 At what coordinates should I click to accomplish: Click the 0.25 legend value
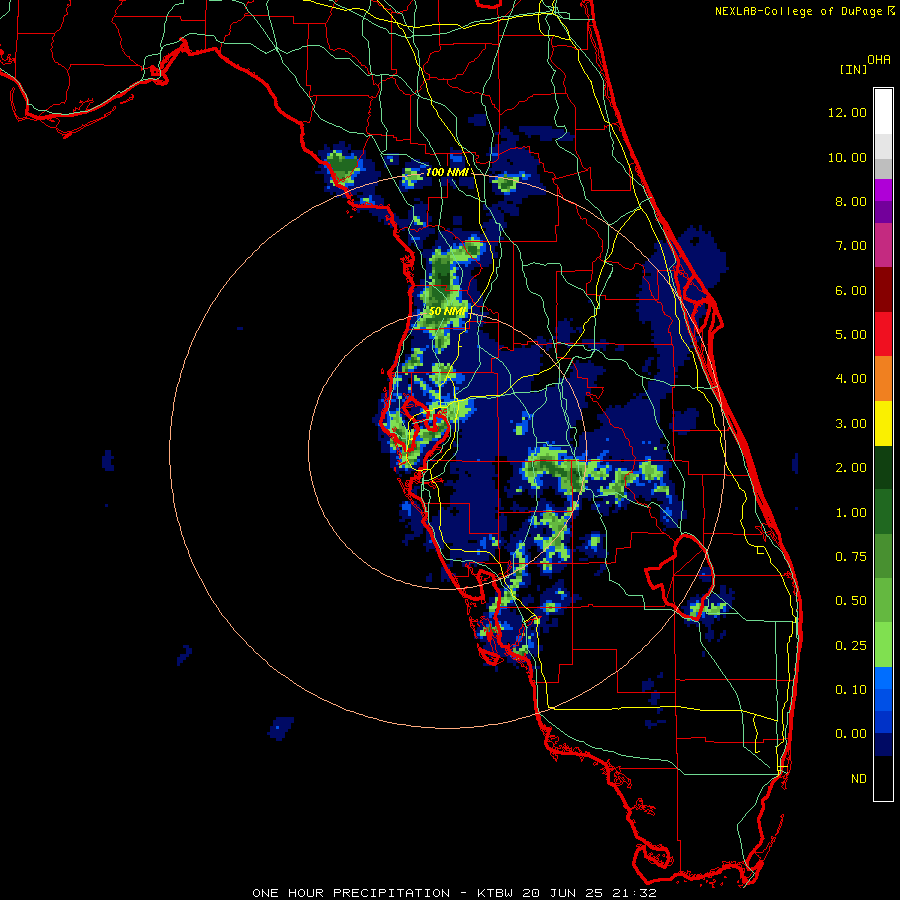tap(851, 646)
